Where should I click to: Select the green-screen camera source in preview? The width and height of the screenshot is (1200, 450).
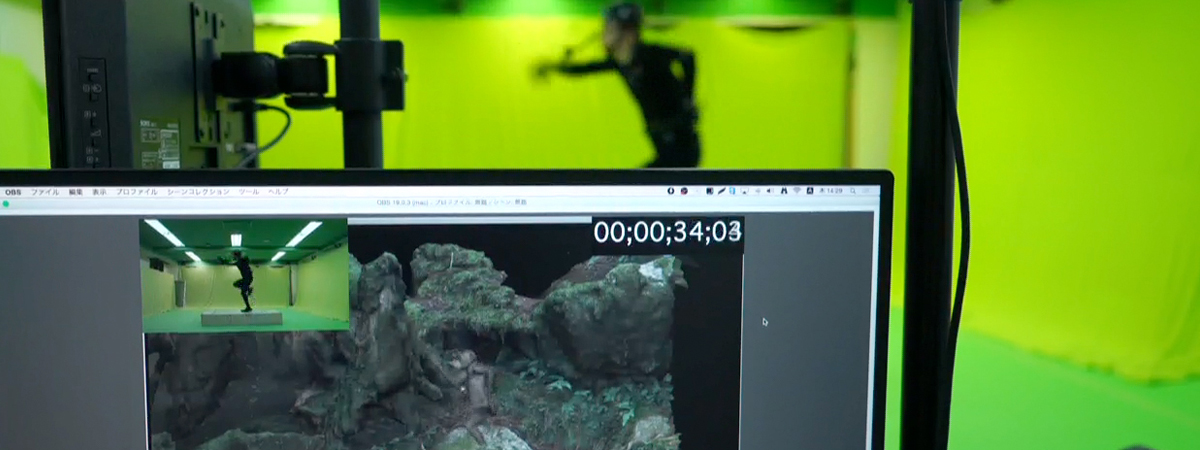(244, 275)
